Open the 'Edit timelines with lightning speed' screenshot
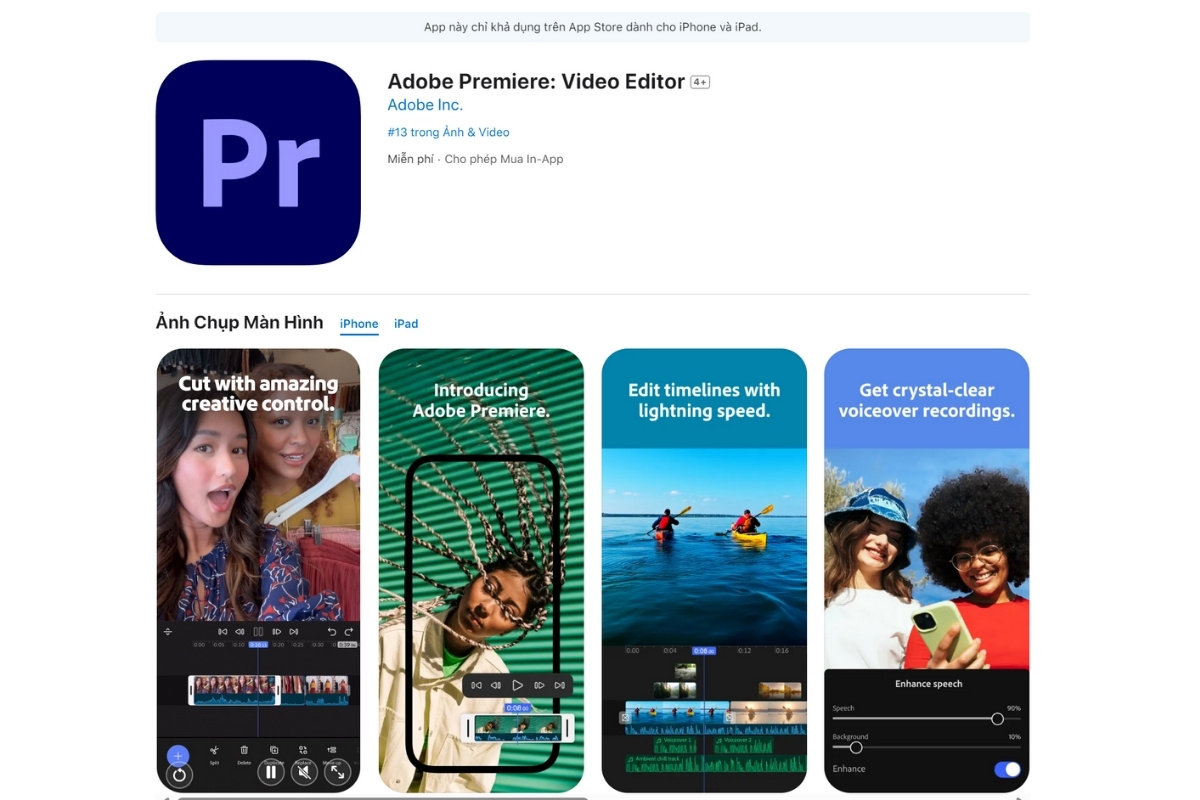The height and width of the screenshot is (800, 1200). tap(704, 570)
